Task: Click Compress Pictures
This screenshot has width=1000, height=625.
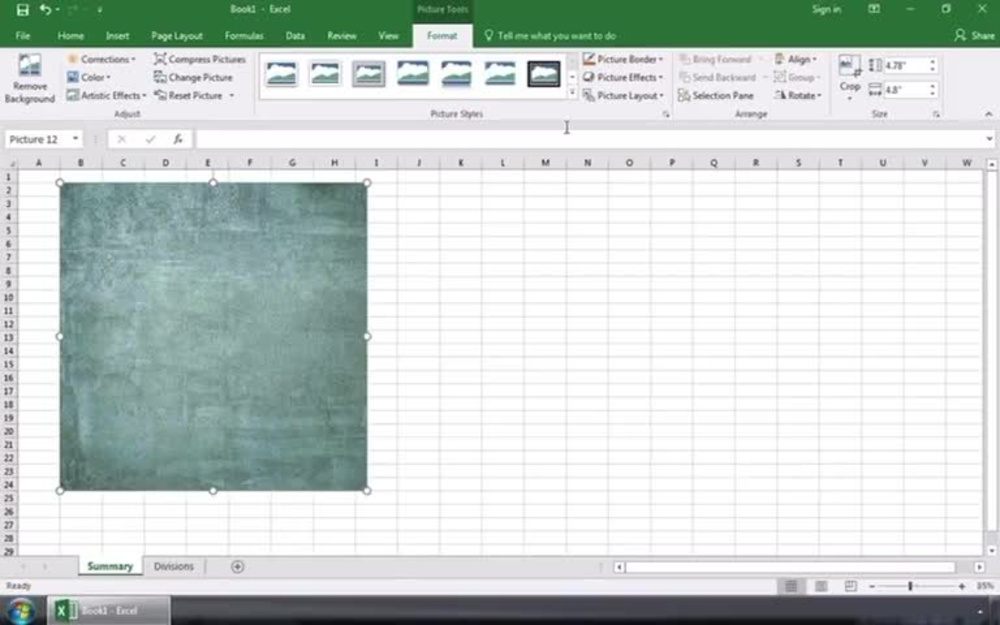Action: pos(200,59)
